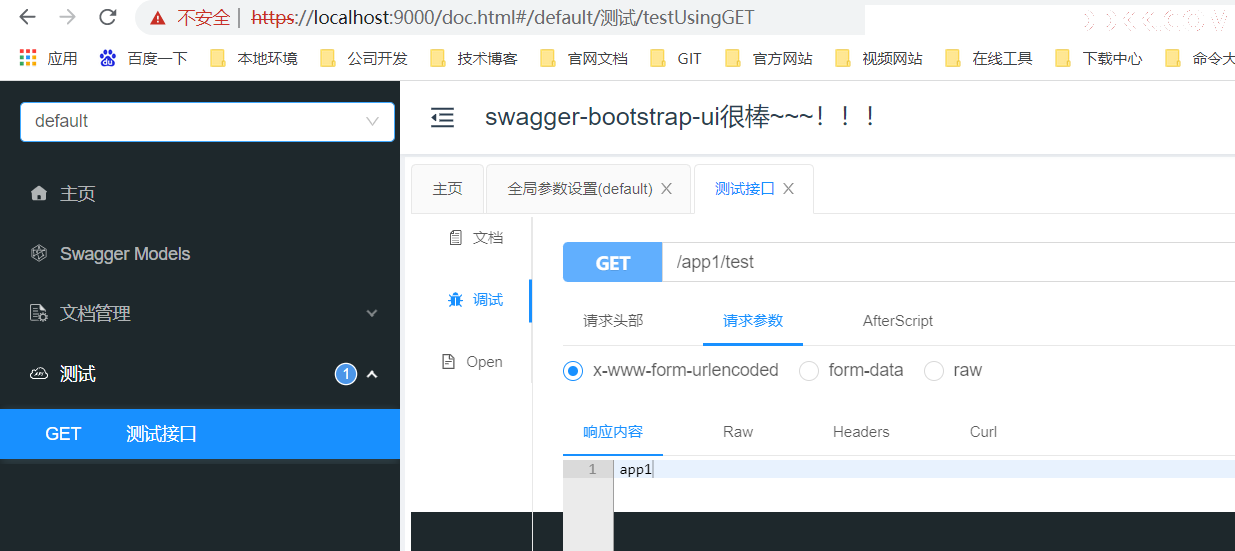Switch to the 全局参数设置(default) tab
The width and height of the screenshot is (1235, 551).
580,189
